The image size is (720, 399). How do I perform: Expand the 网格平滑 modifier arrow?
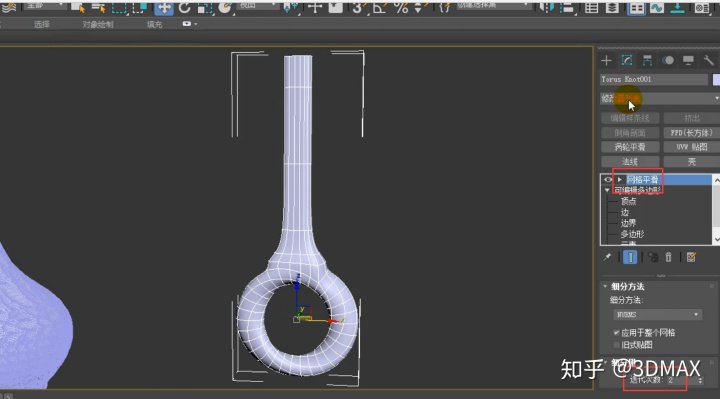[619, 180]
